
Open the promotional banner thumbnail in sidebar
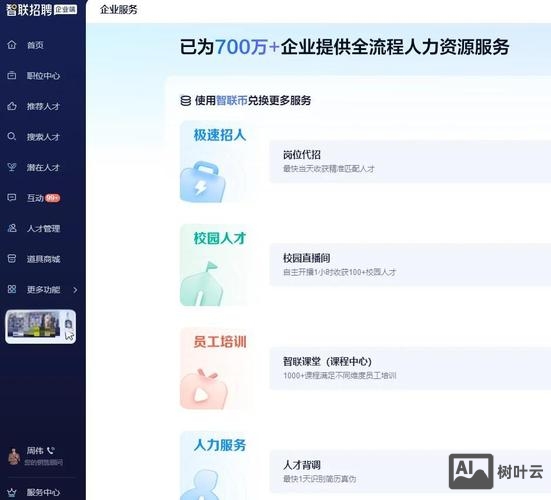point(40,326)
